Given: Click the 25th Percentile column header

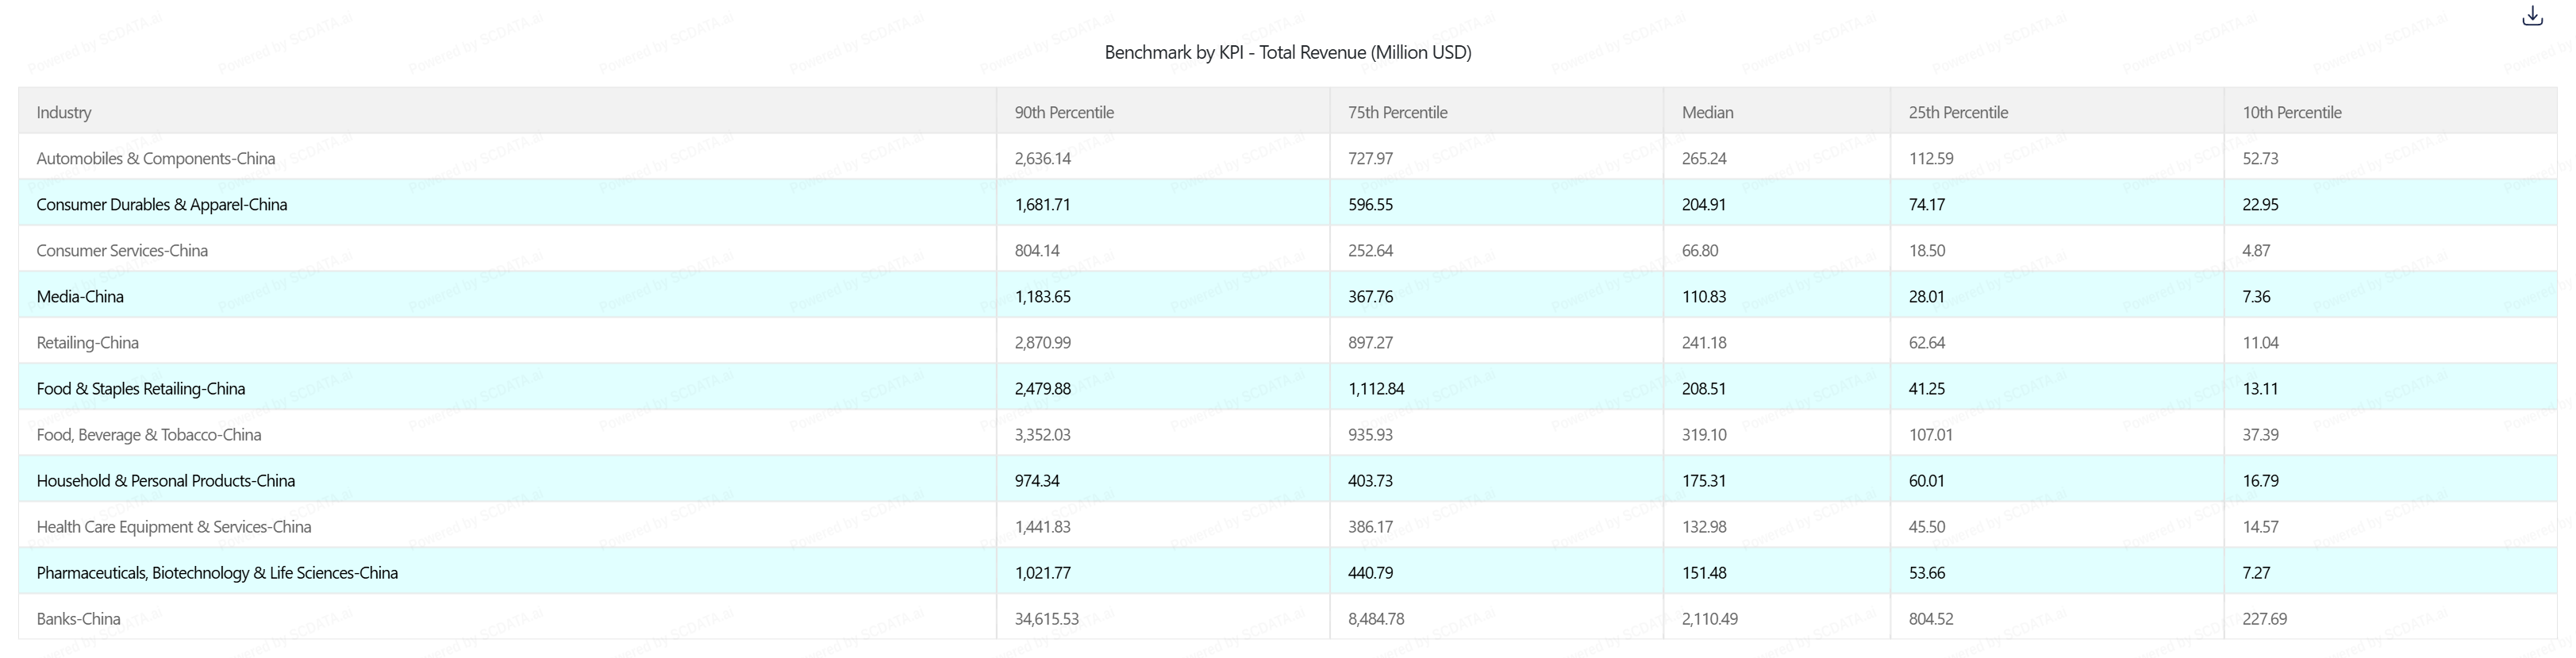Looking at the screenshot, I should point(1957,112).
